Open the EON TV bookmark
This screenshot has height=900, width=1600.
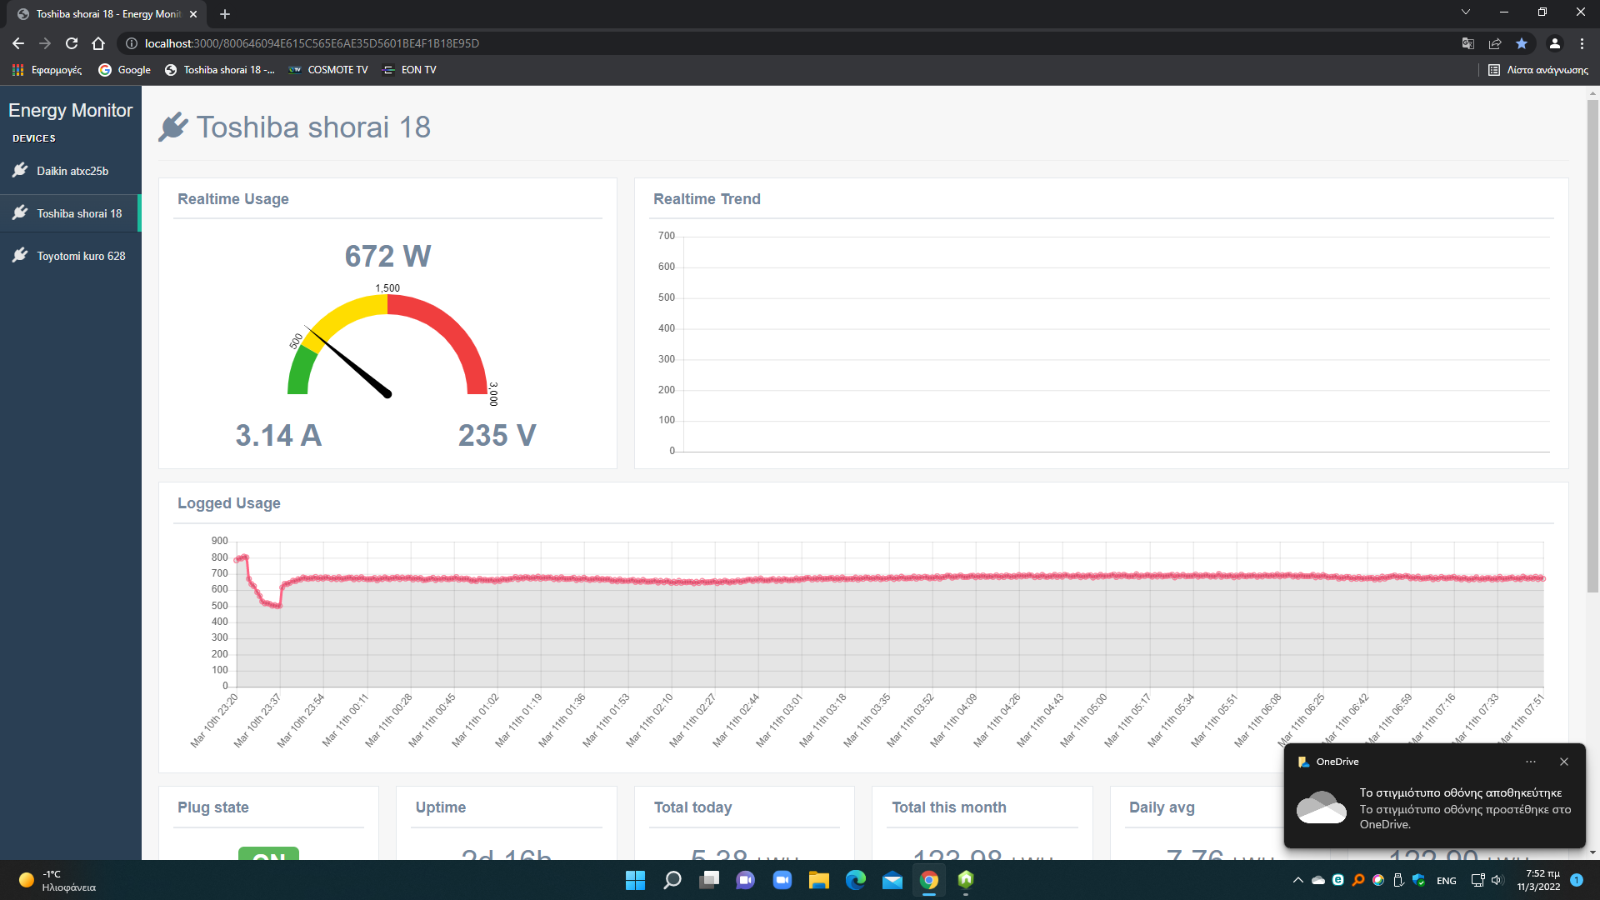click(x=410, y=70)
